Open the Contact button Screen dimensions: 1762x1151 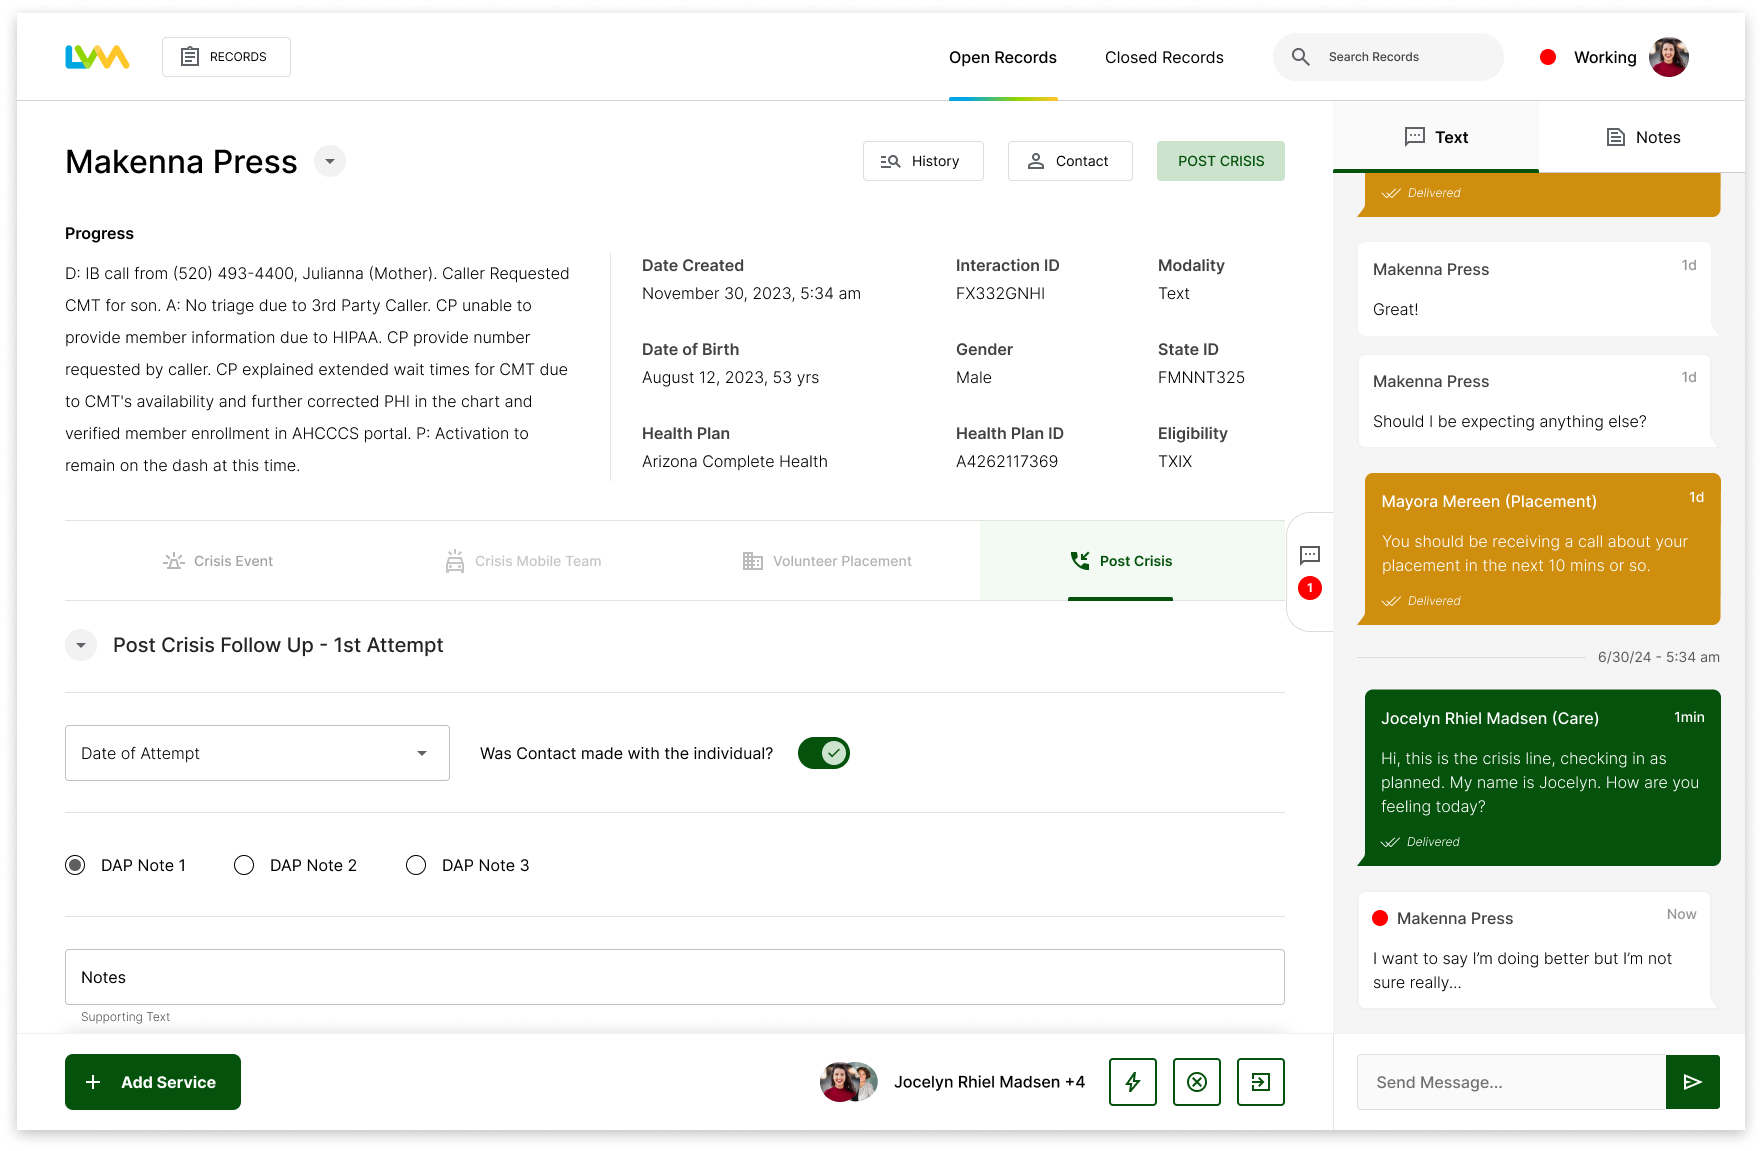coord(1070,161)
